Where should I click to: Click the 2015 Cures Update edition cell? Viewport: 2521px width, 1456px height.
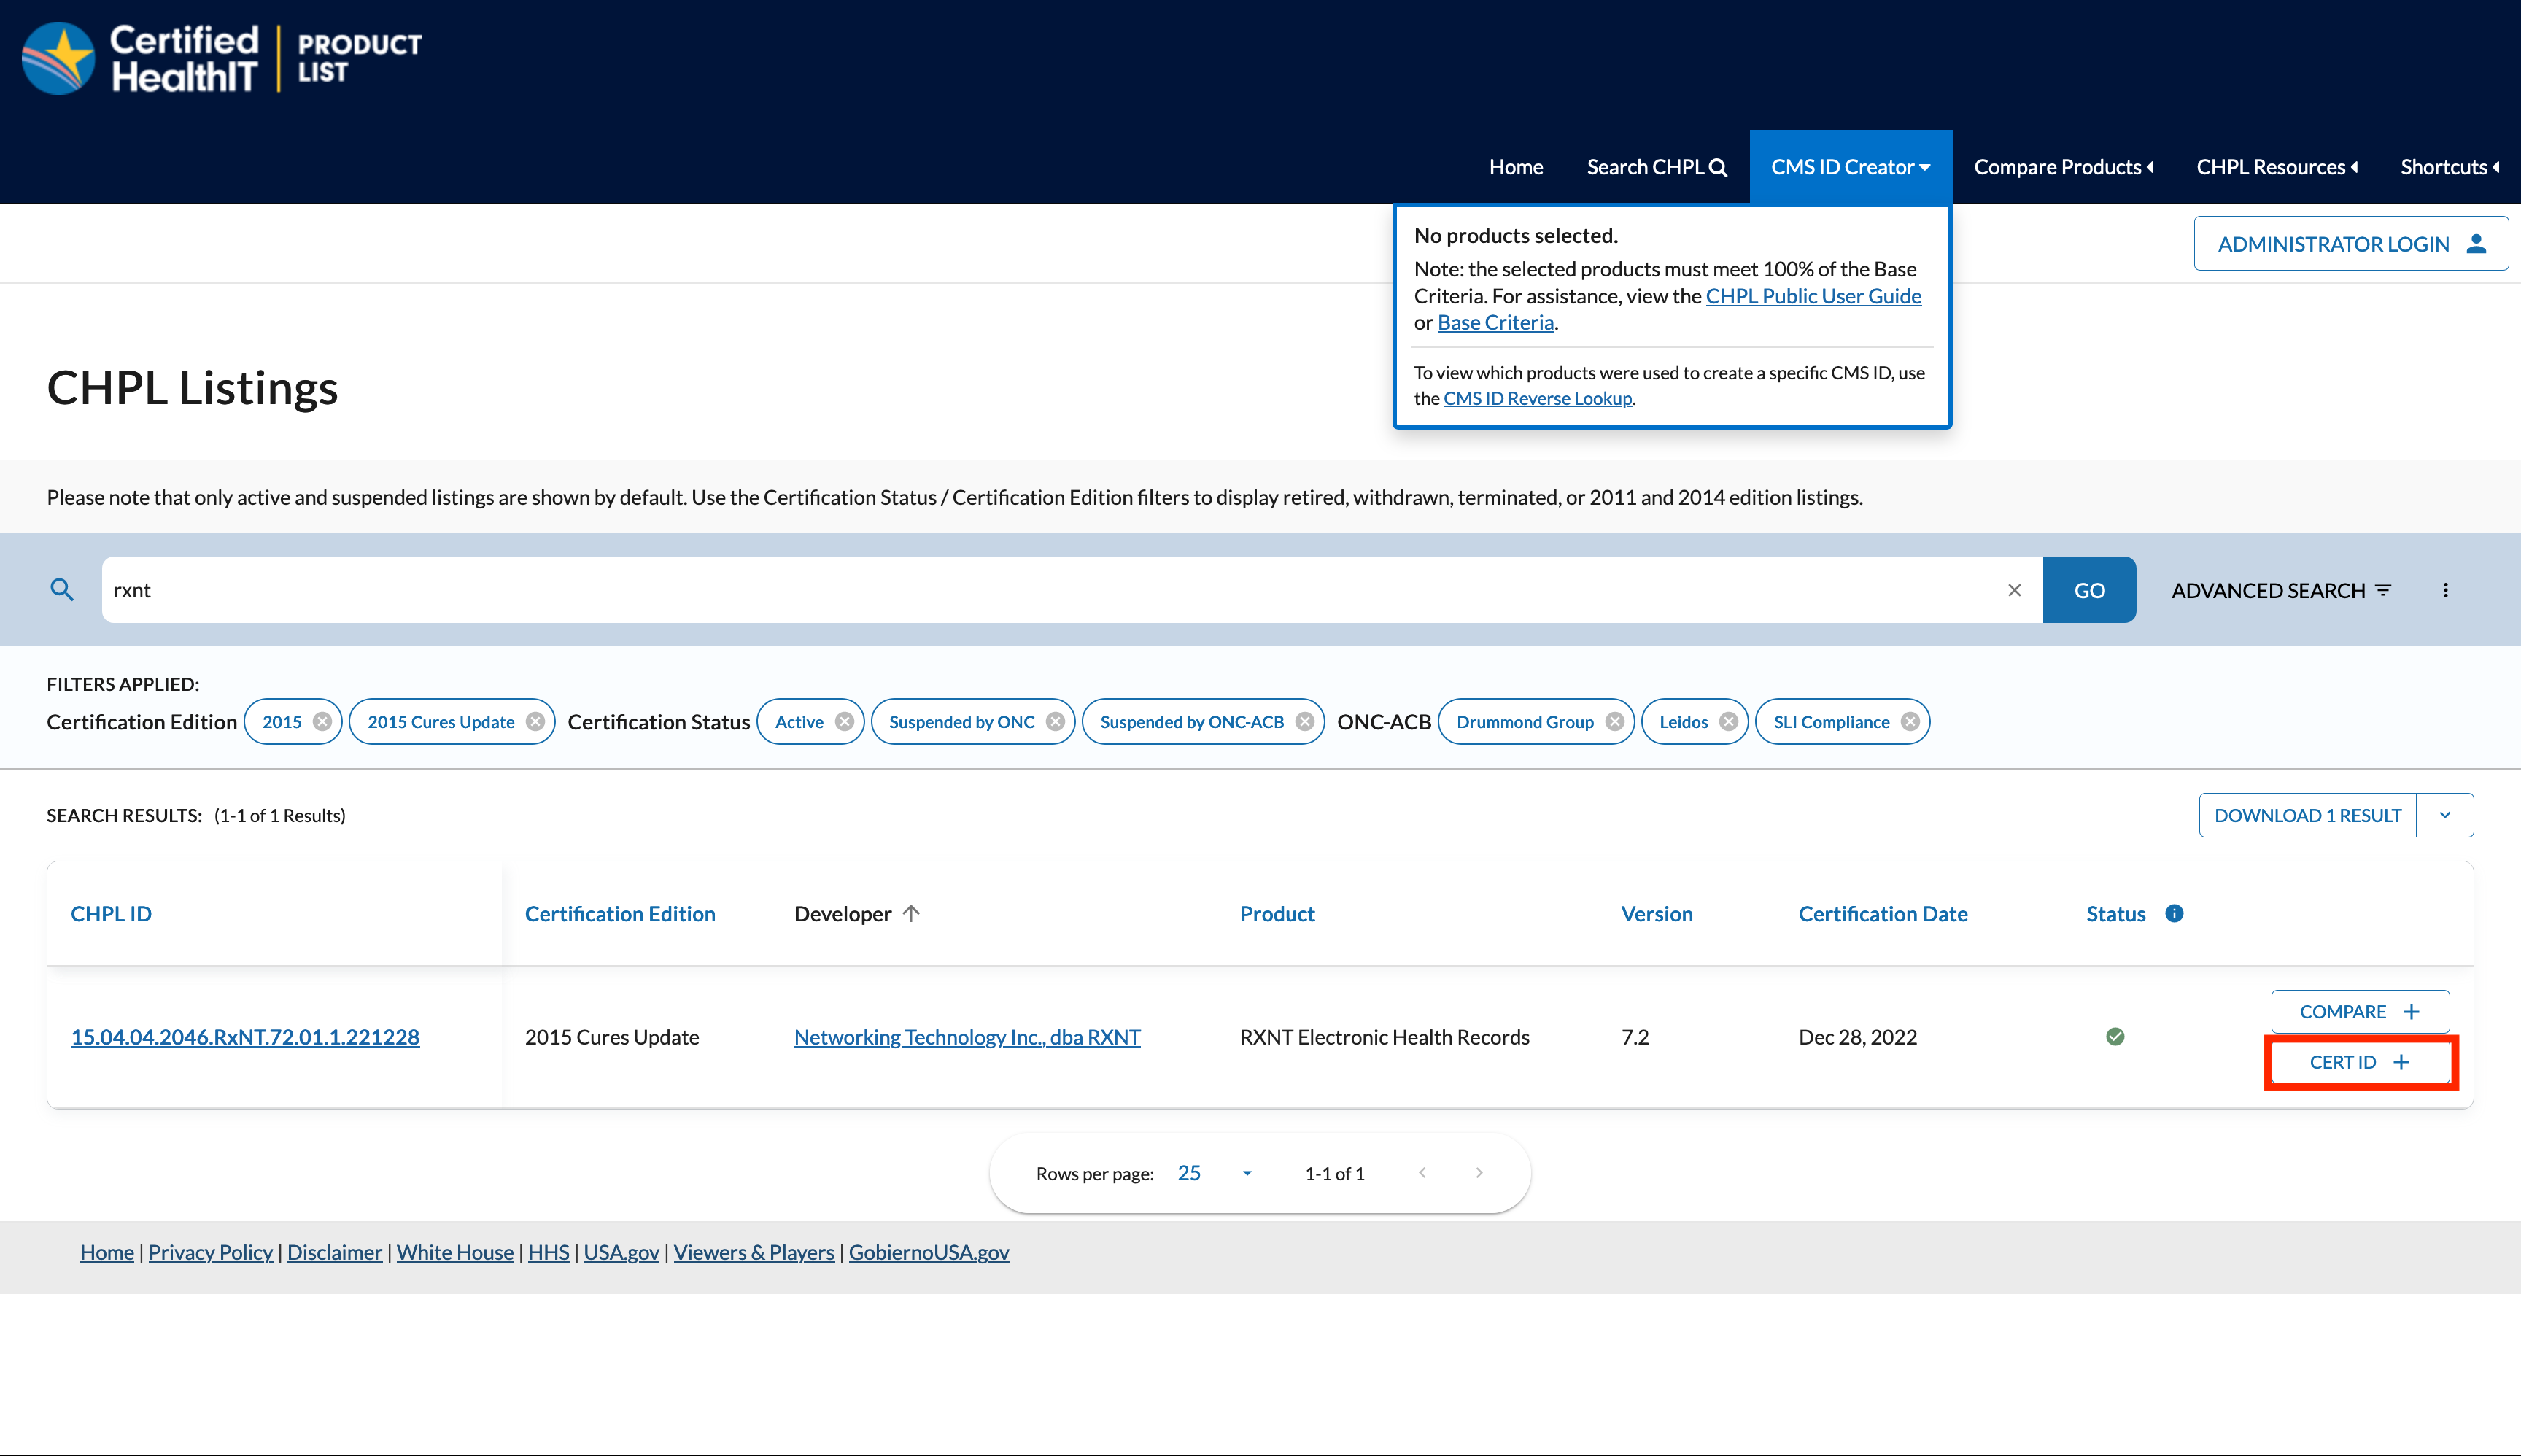(x=611, y=1037)
